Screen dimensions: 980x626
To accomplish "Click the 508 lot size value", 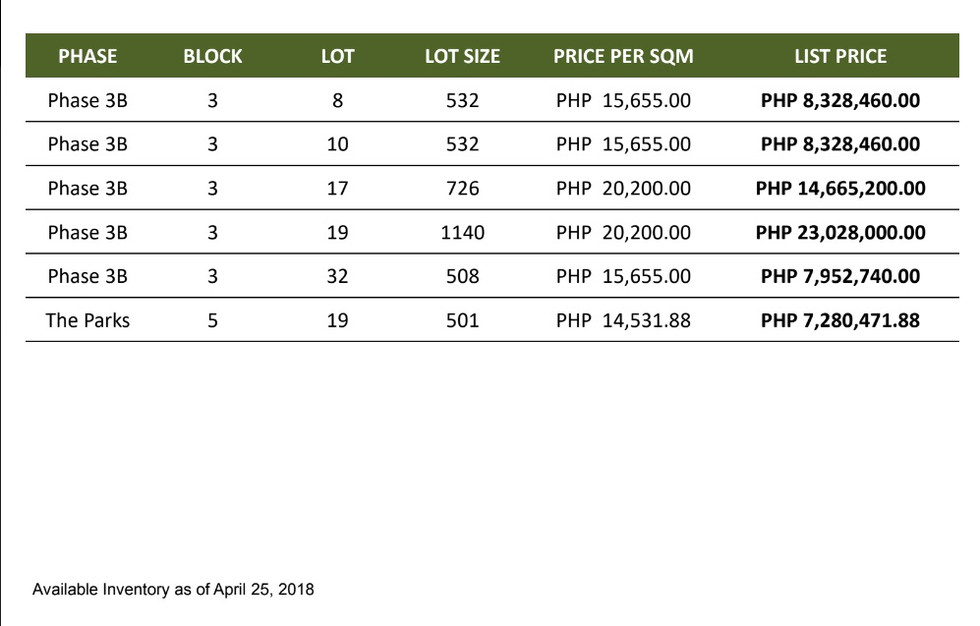I will (462, 276).
